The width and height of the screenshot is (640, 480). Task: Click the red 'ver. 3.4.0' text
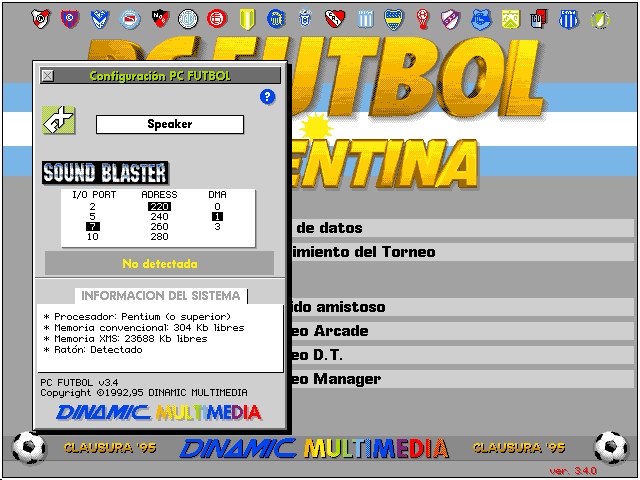tap(573, 471)
